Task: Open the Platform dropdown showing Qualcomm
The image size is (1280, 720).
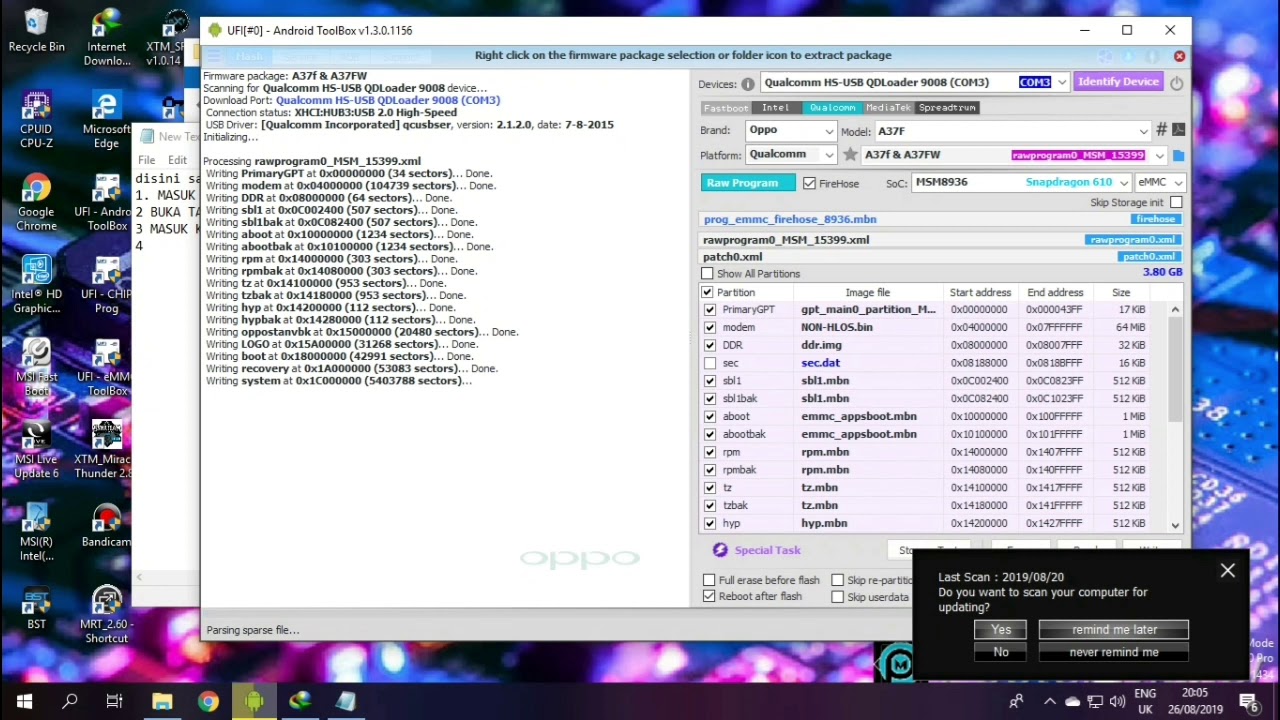Action: [829, 155]
